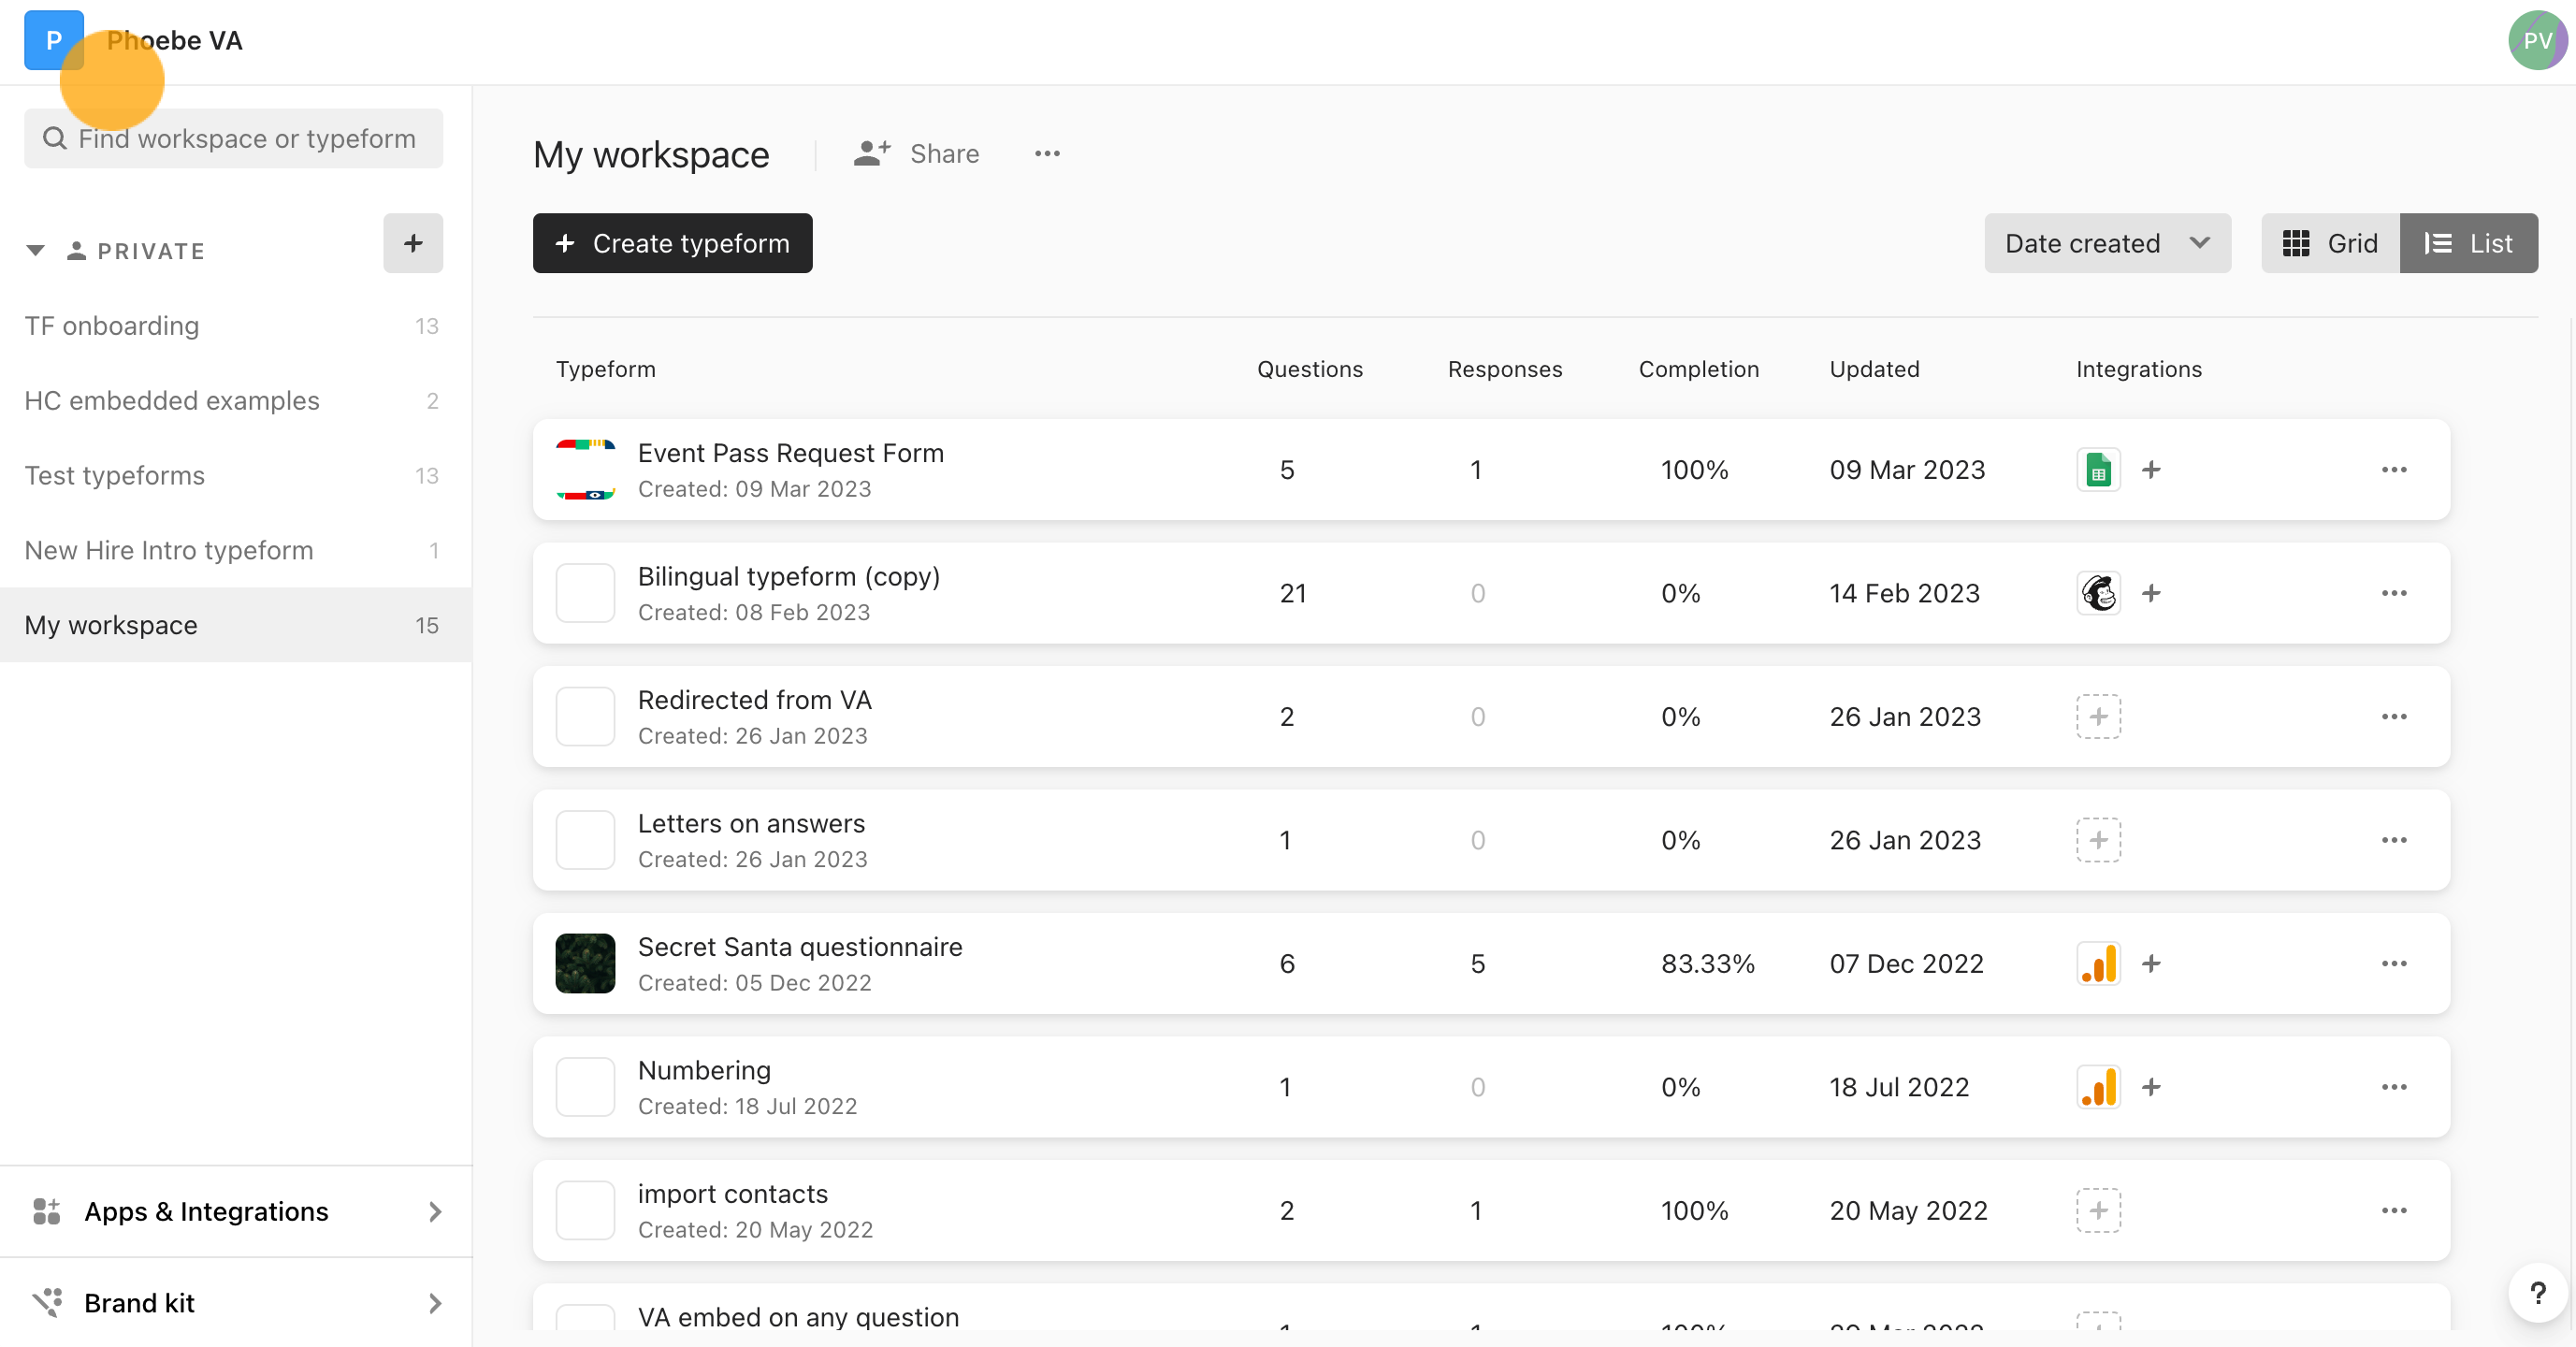Image resolution: width=2576 pixels, height=1347 pixels.
Task: Add a new private workspace with plus
Action: [413, 243]
